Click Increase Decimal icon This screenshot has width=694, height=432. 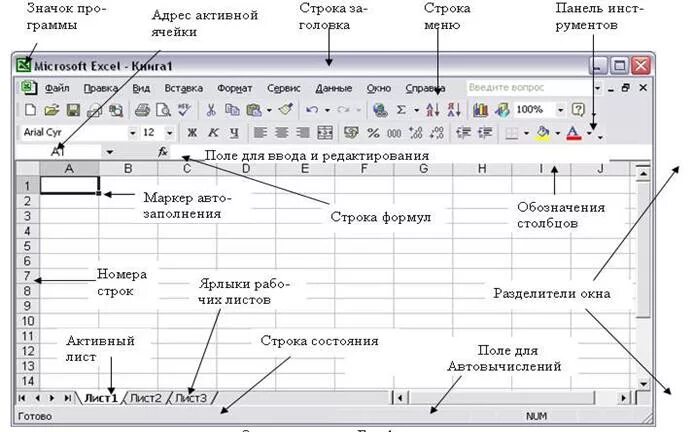tap(416, 133)
